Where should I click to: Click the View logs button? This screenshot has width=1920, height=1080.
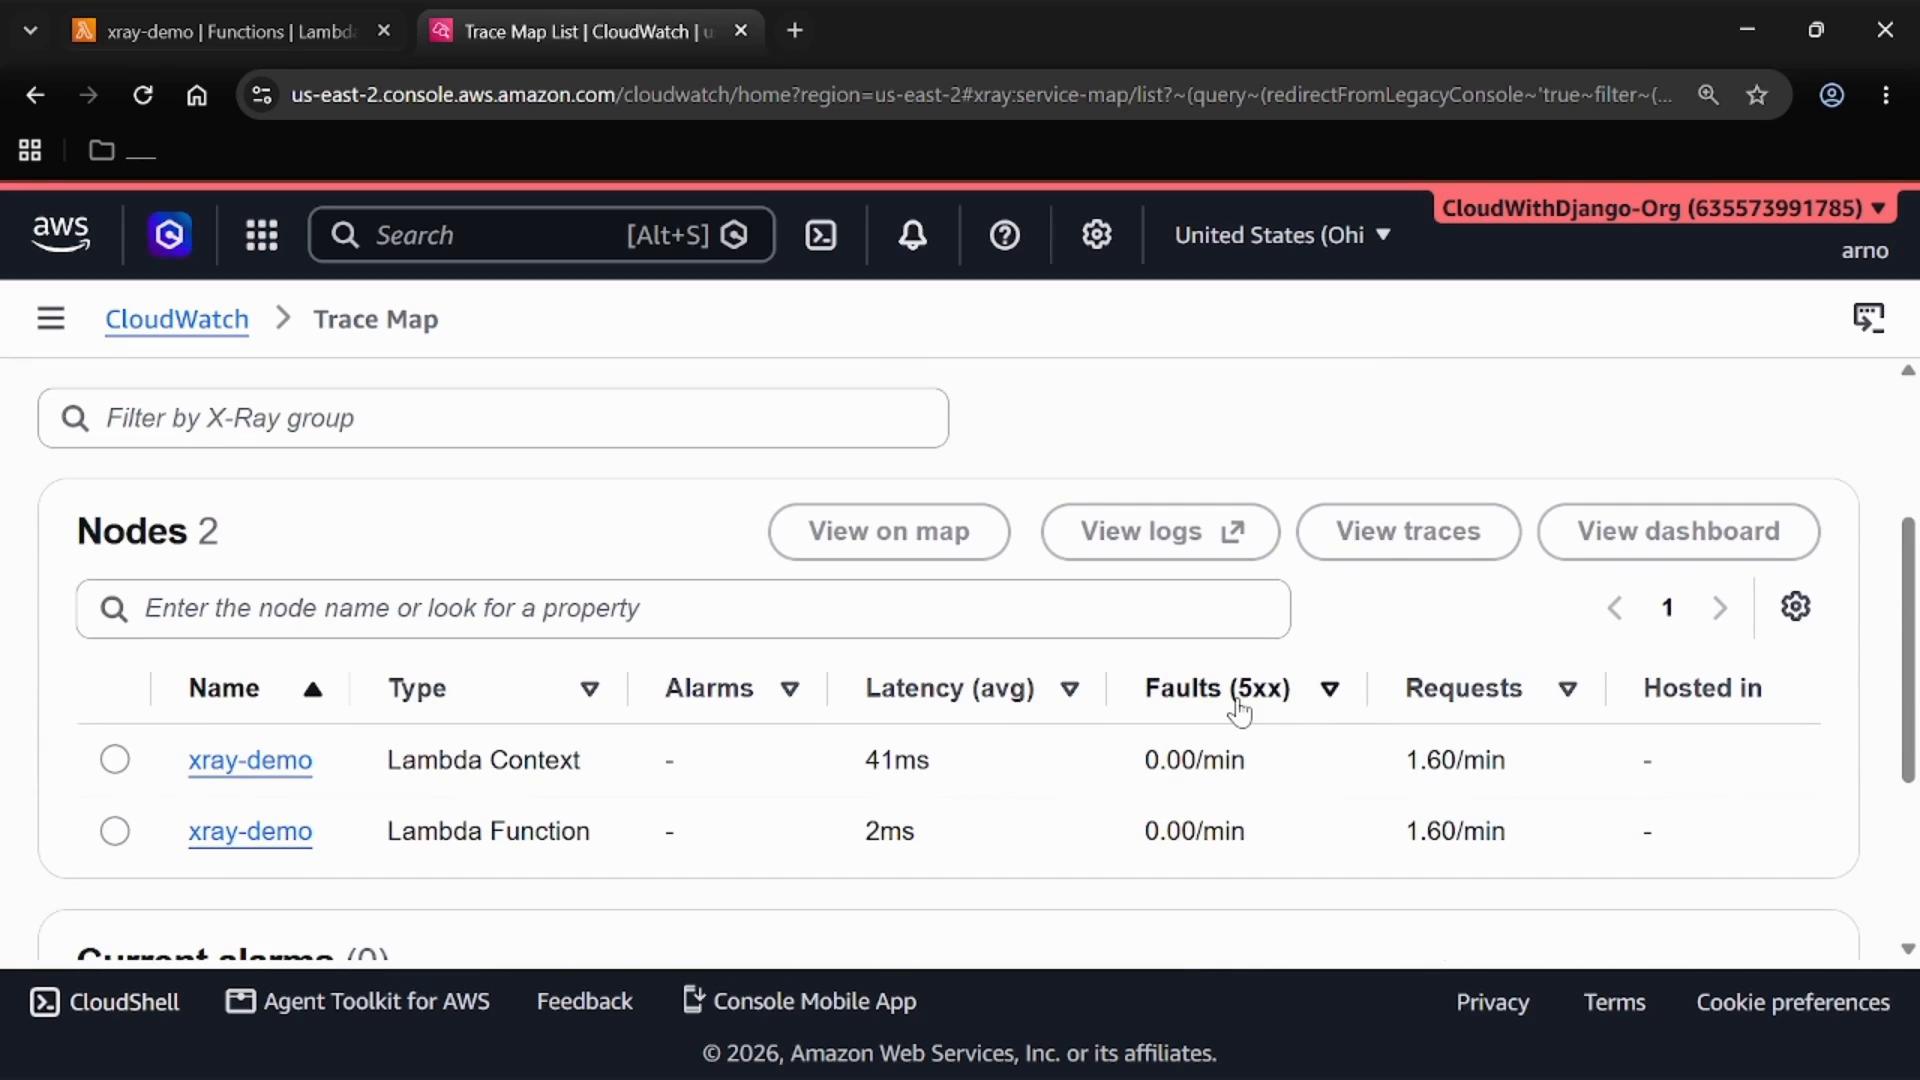(x=1160, y=531)
